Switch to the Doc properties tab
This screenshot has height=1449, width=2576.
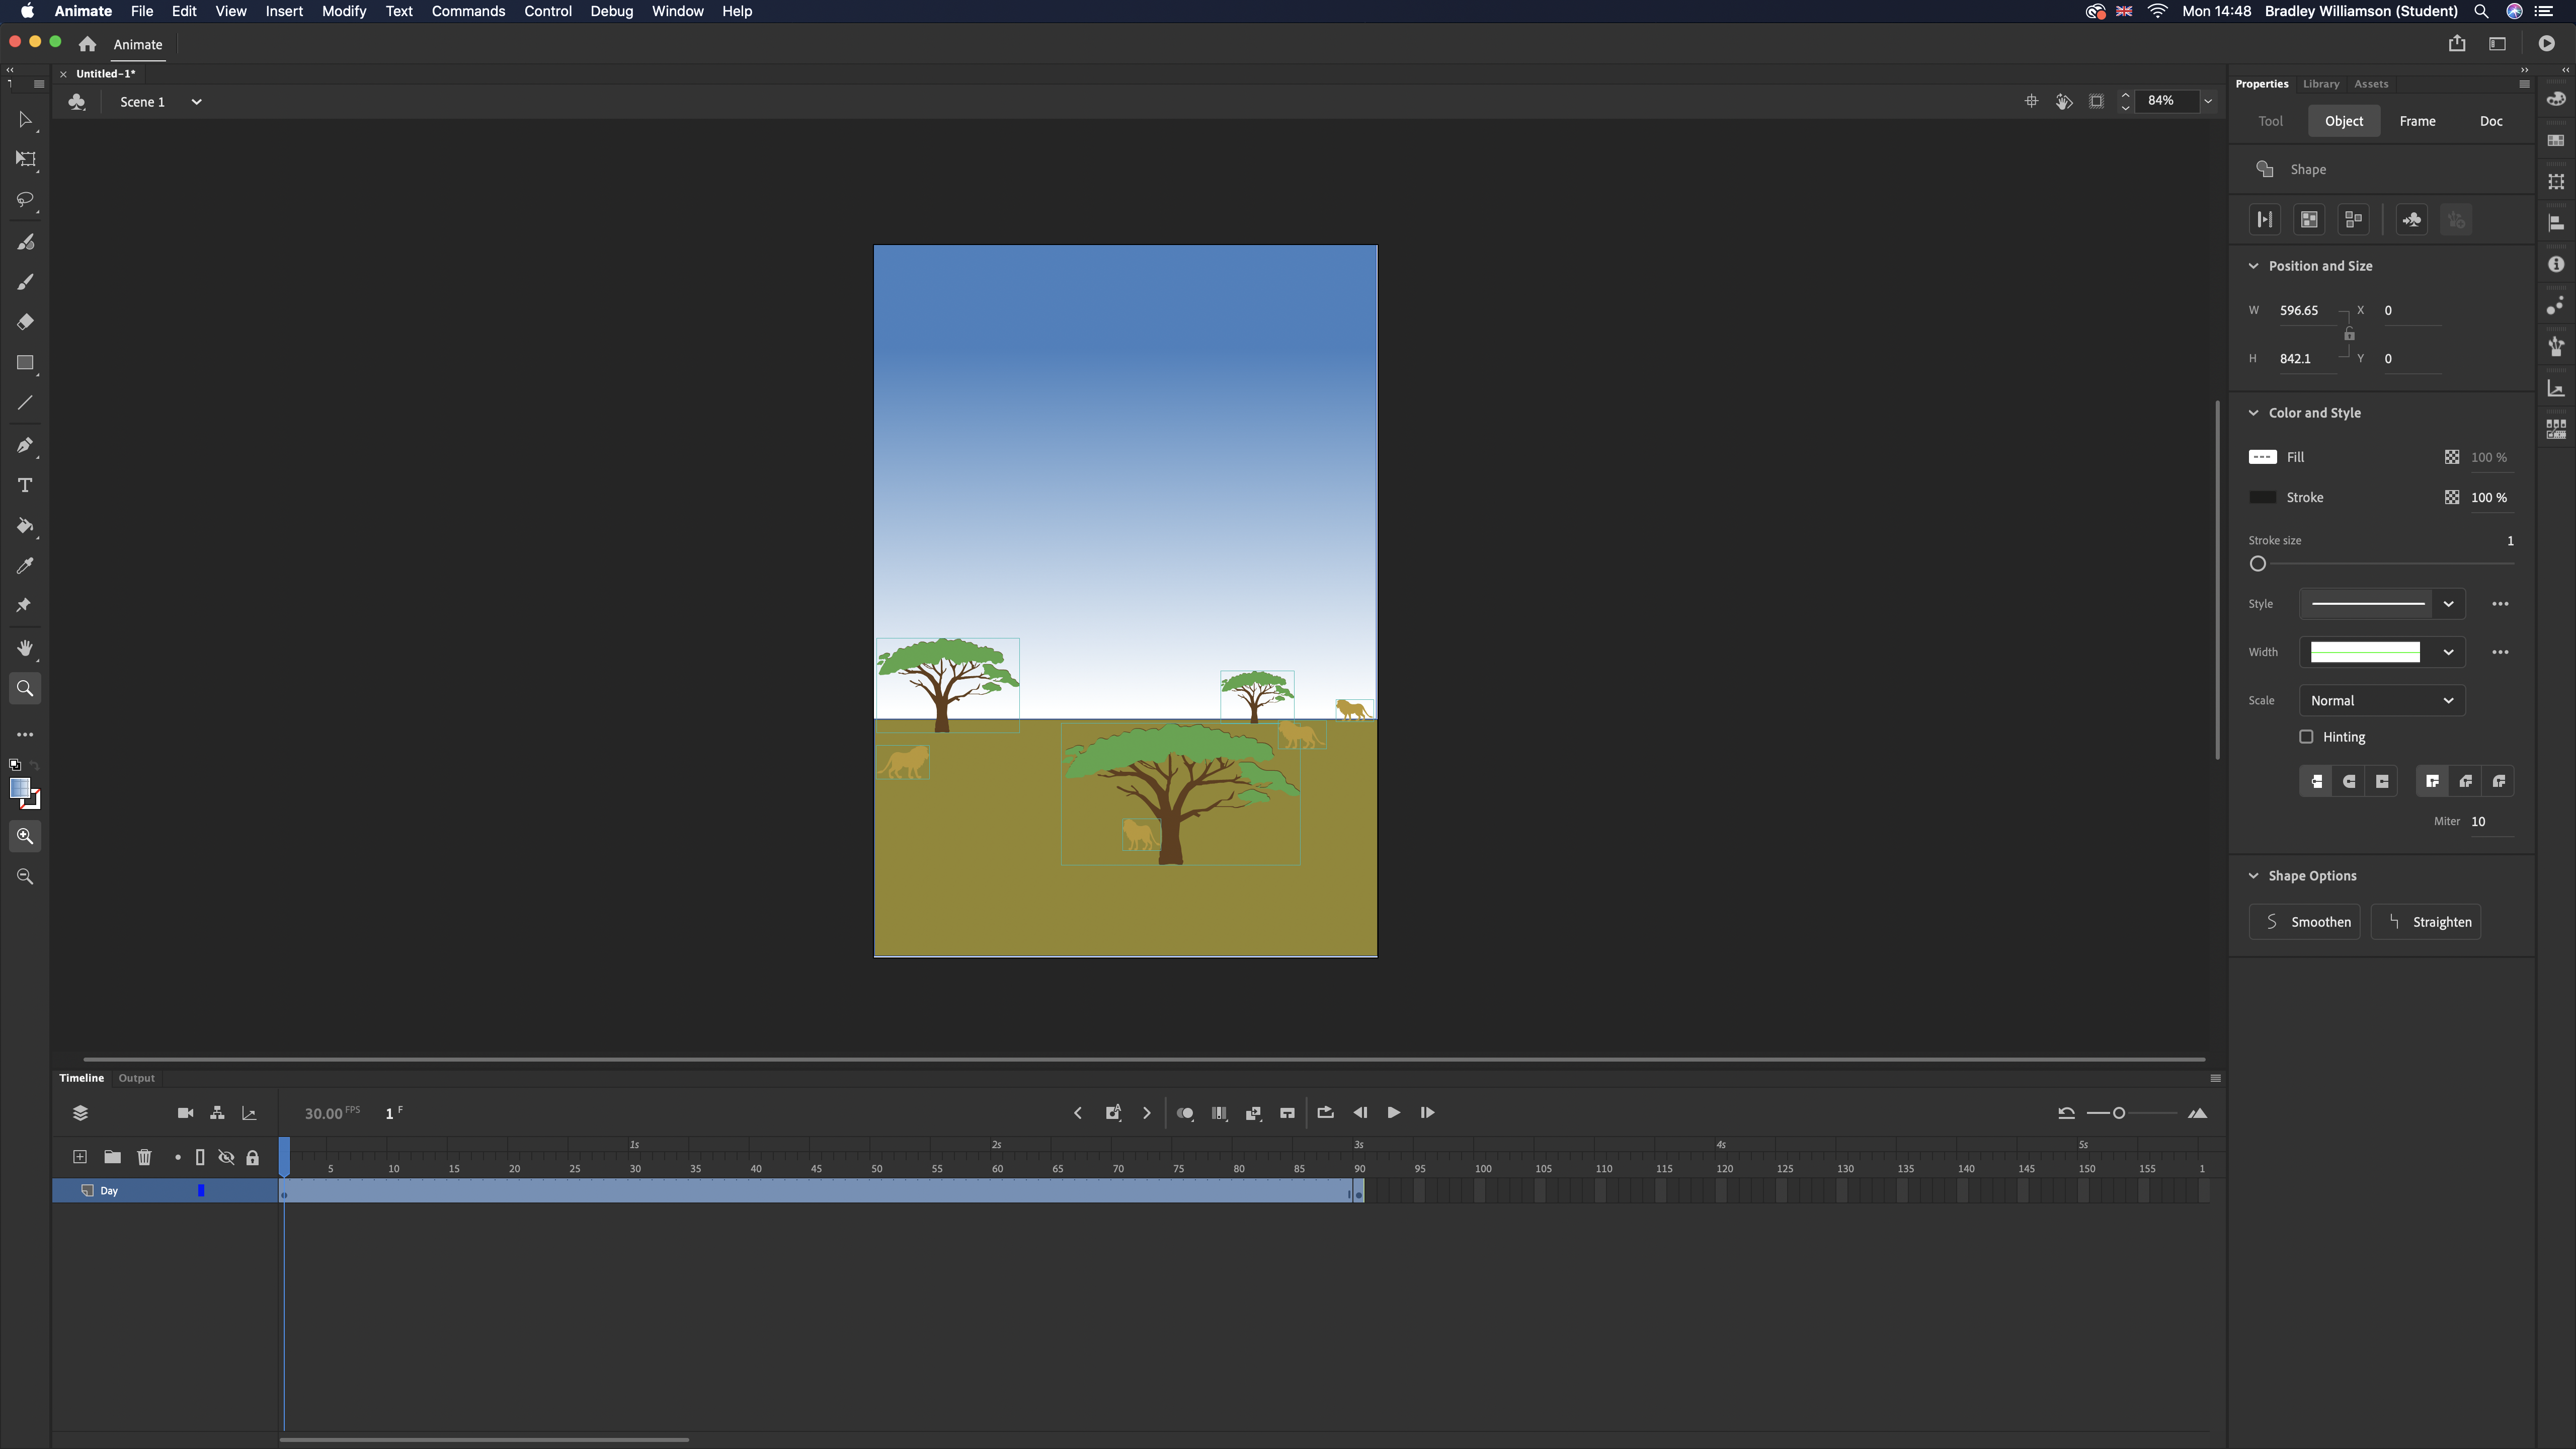pyautogui.click(x=2490, y=121)
